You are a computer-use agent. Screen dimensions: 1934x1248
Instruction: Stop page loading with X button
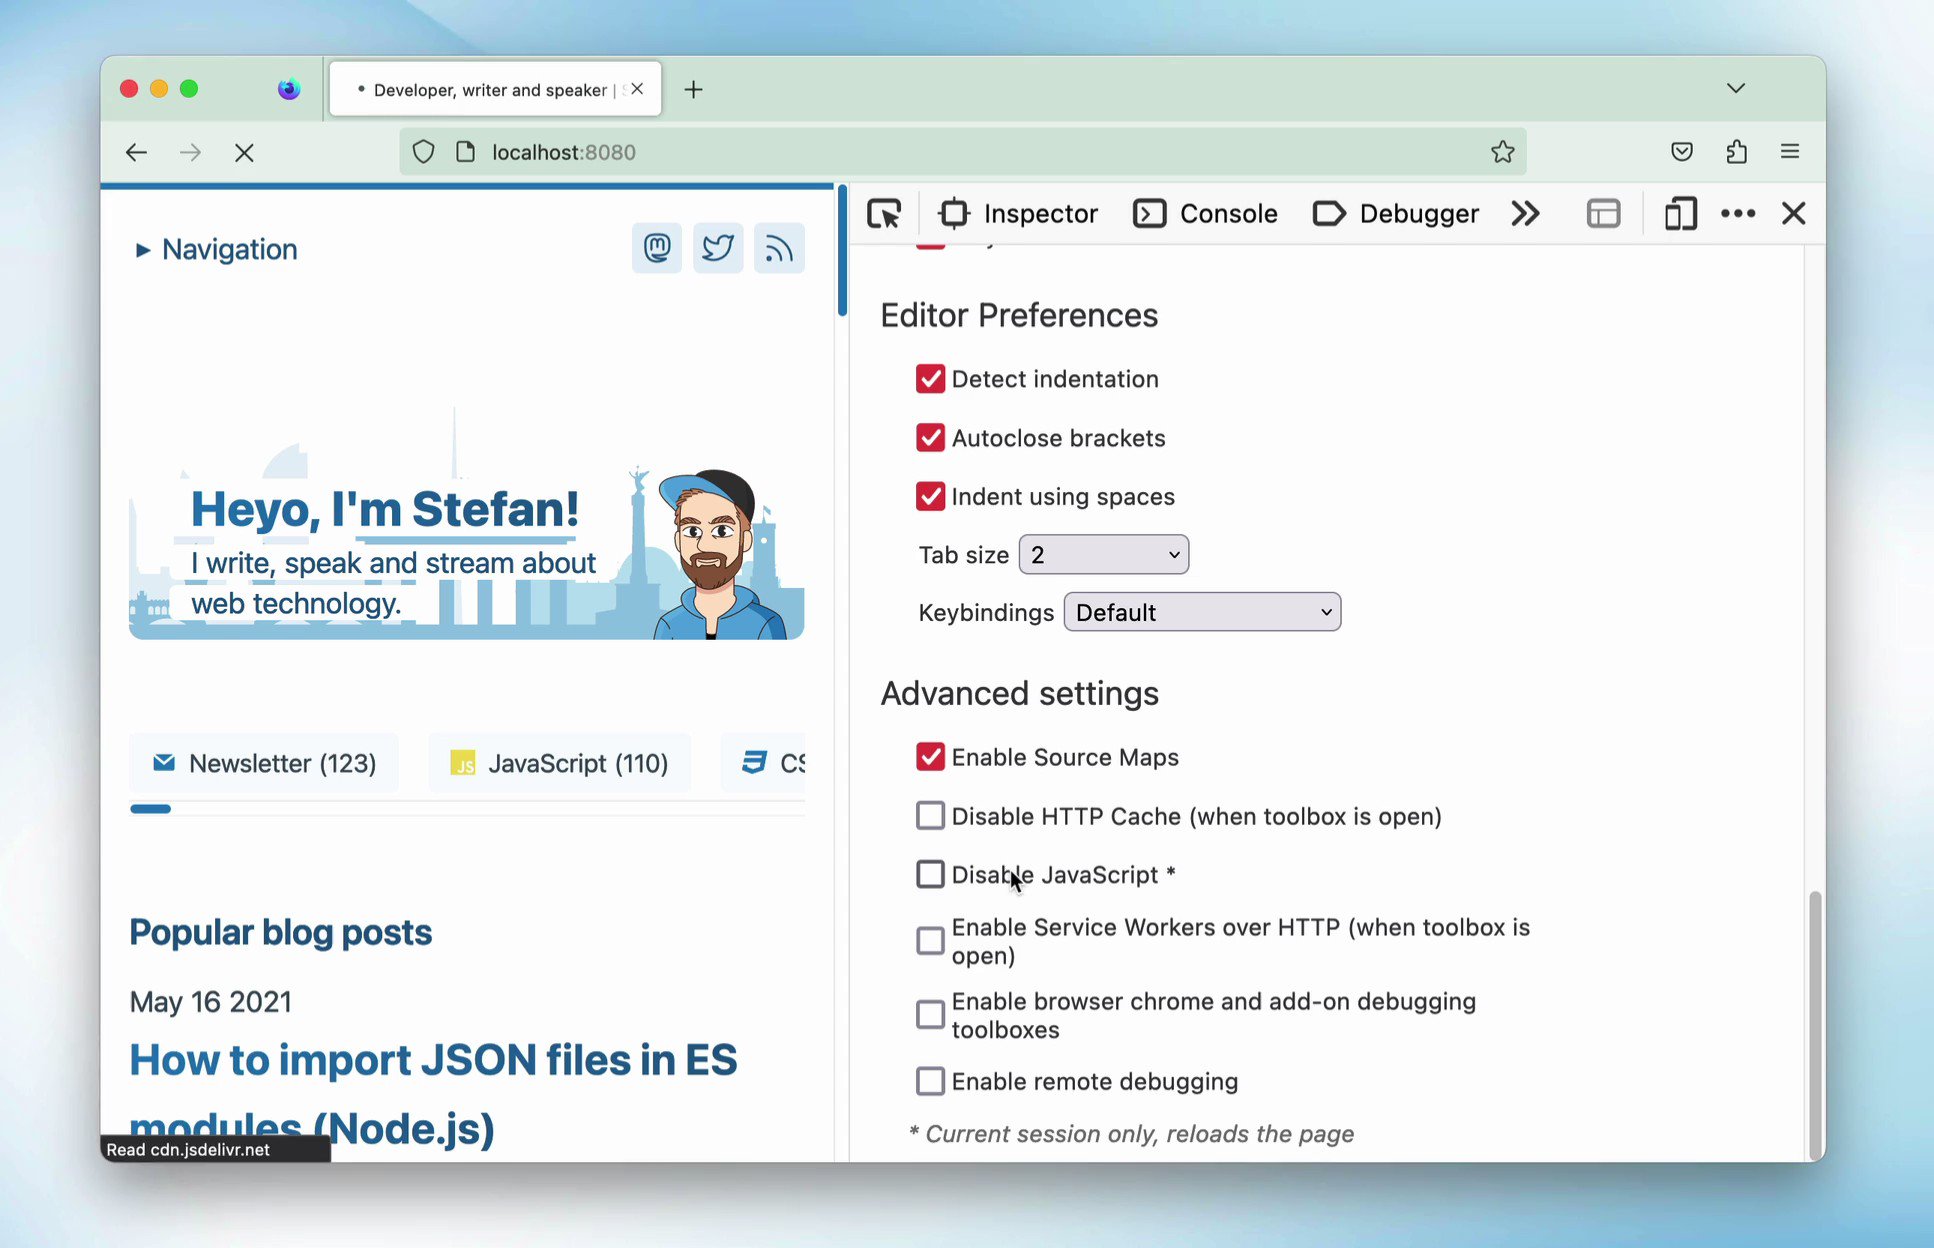(244, 152)
